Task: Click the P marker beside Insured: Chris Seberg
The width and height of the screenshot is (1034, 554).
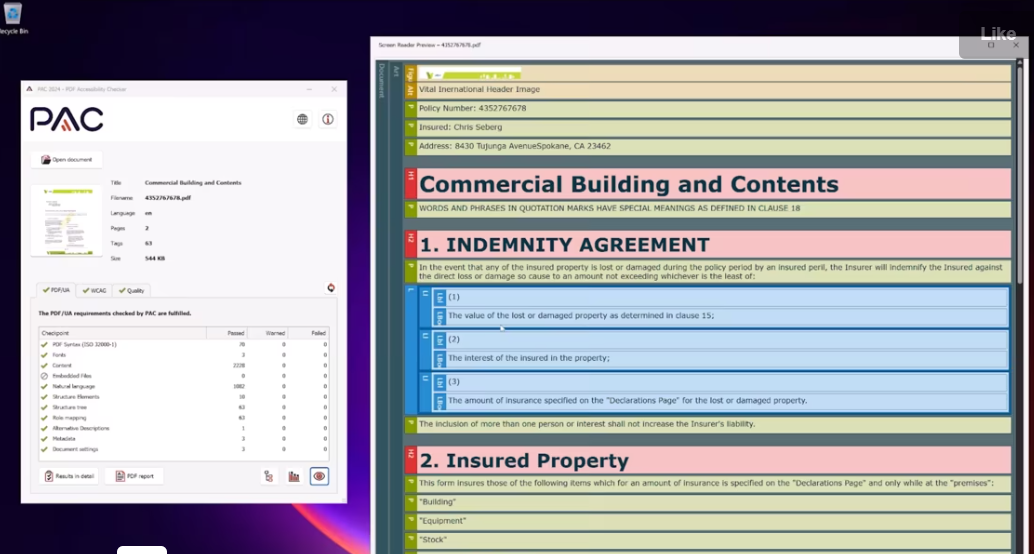Action: click(410, 128)
